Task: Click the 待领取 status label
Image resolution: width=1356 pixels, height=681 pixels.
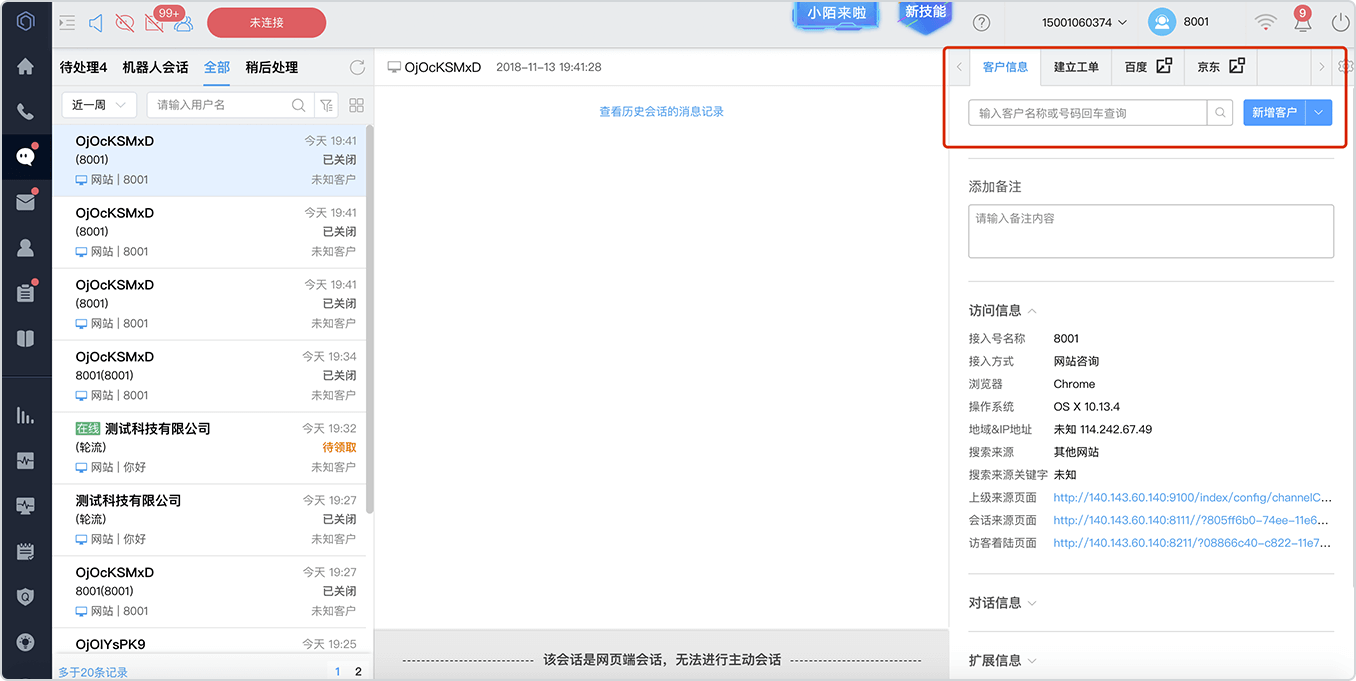Action: pos(339,448)
